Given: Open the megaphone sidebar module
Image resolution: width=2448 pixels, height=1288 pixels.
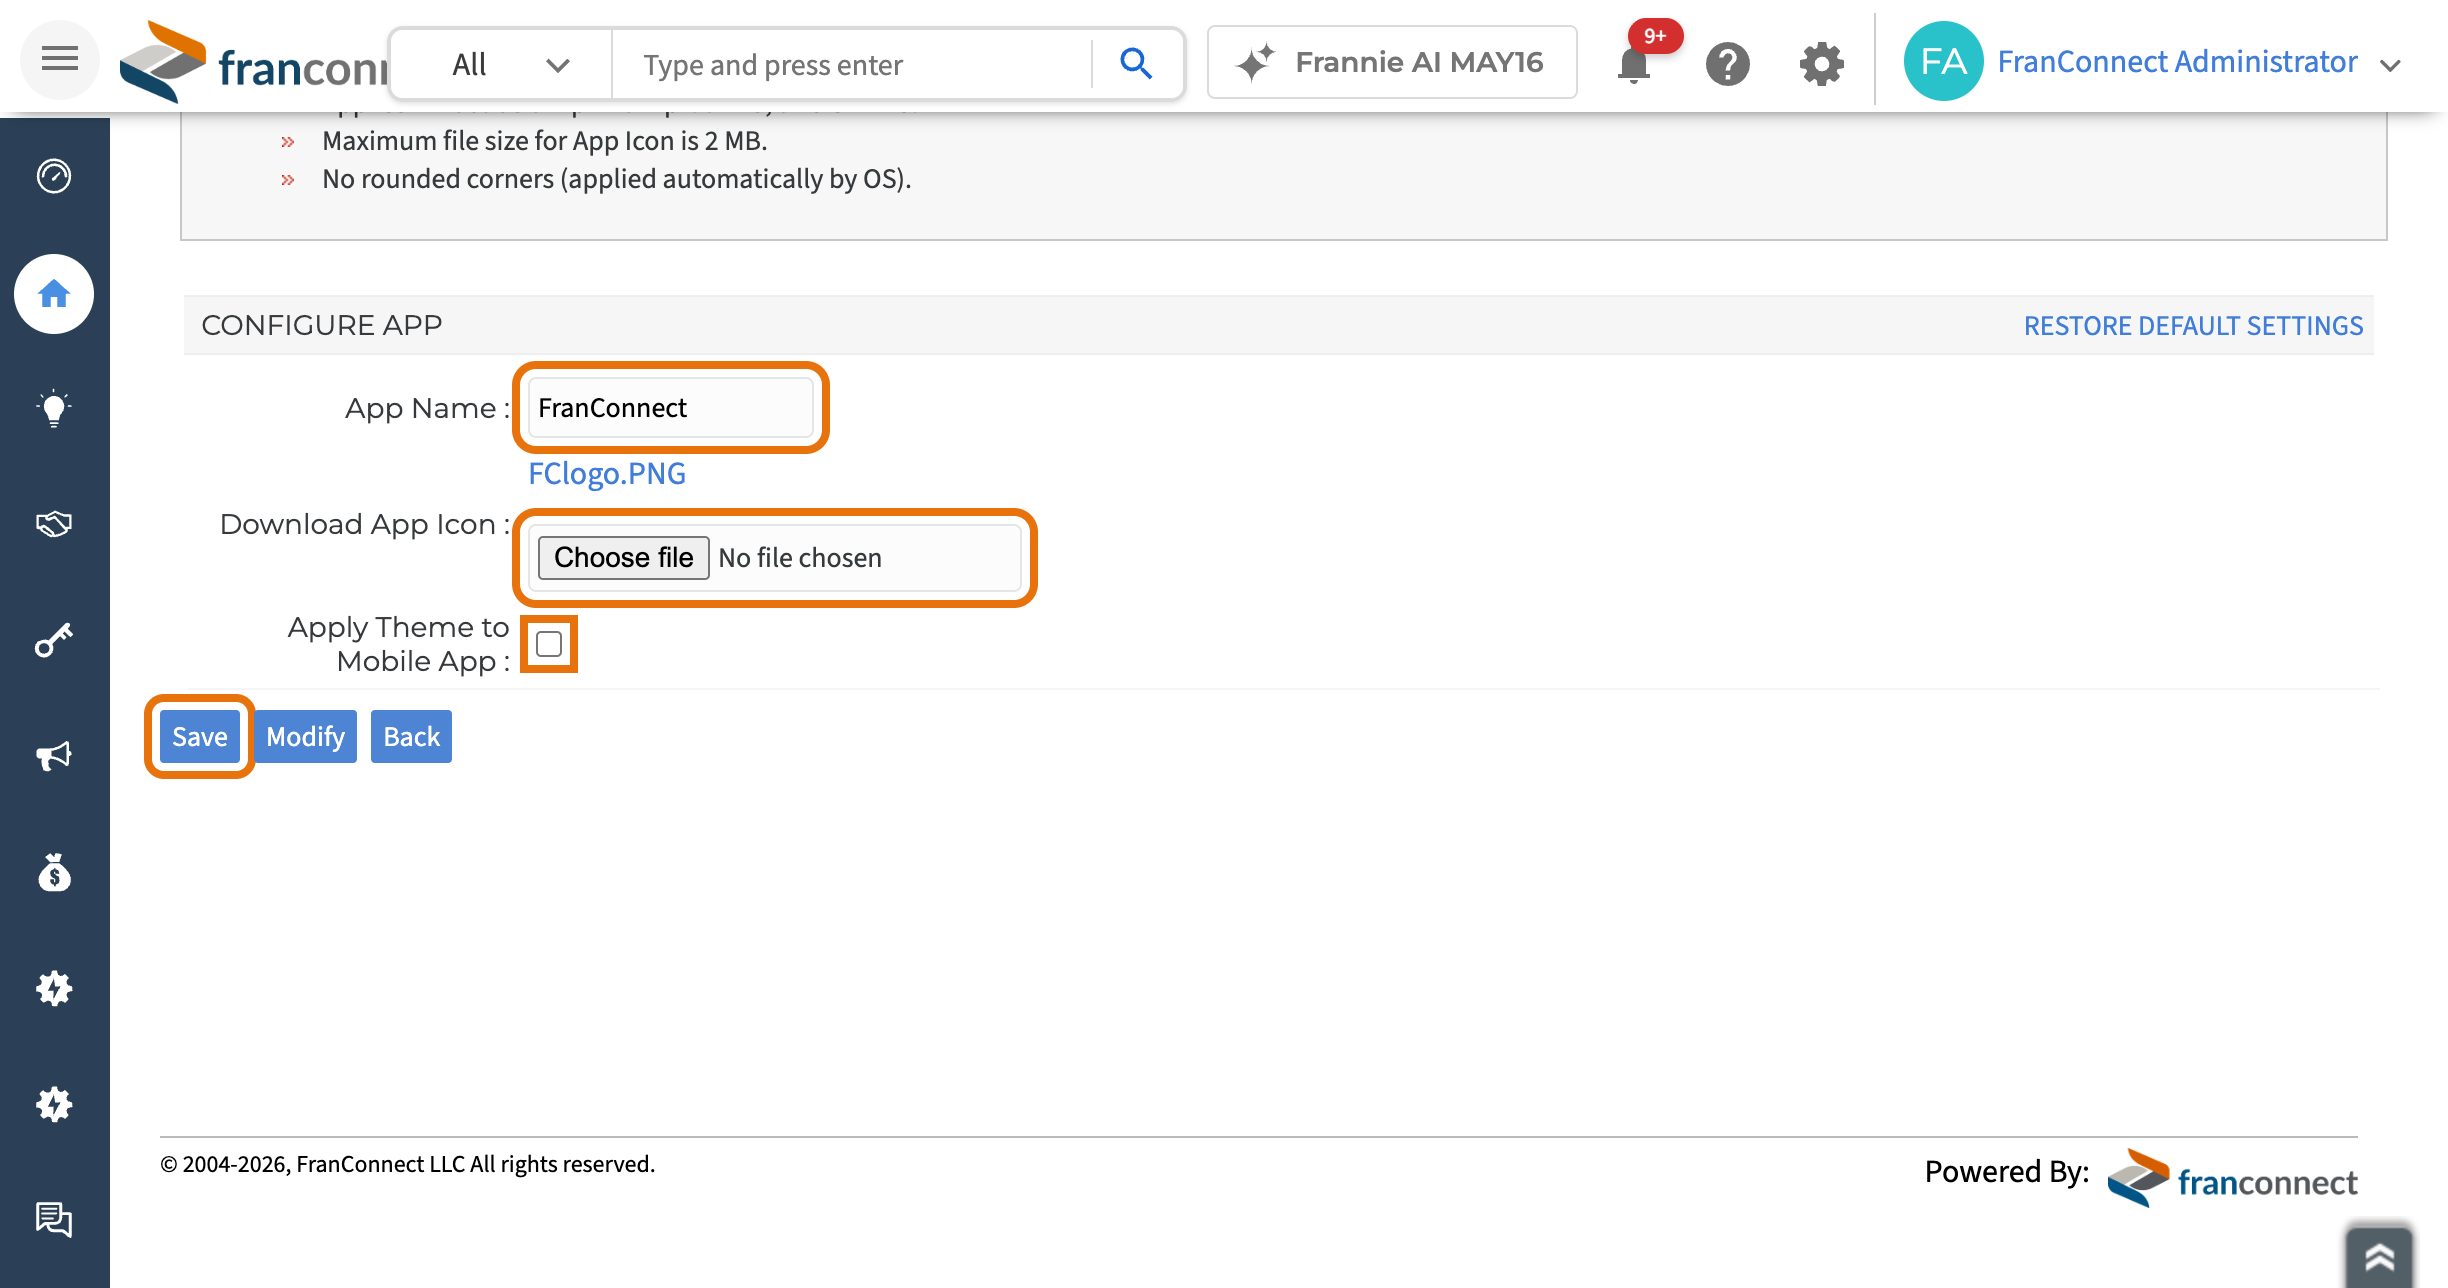Looking at the screenshot, I should point(54,756).
